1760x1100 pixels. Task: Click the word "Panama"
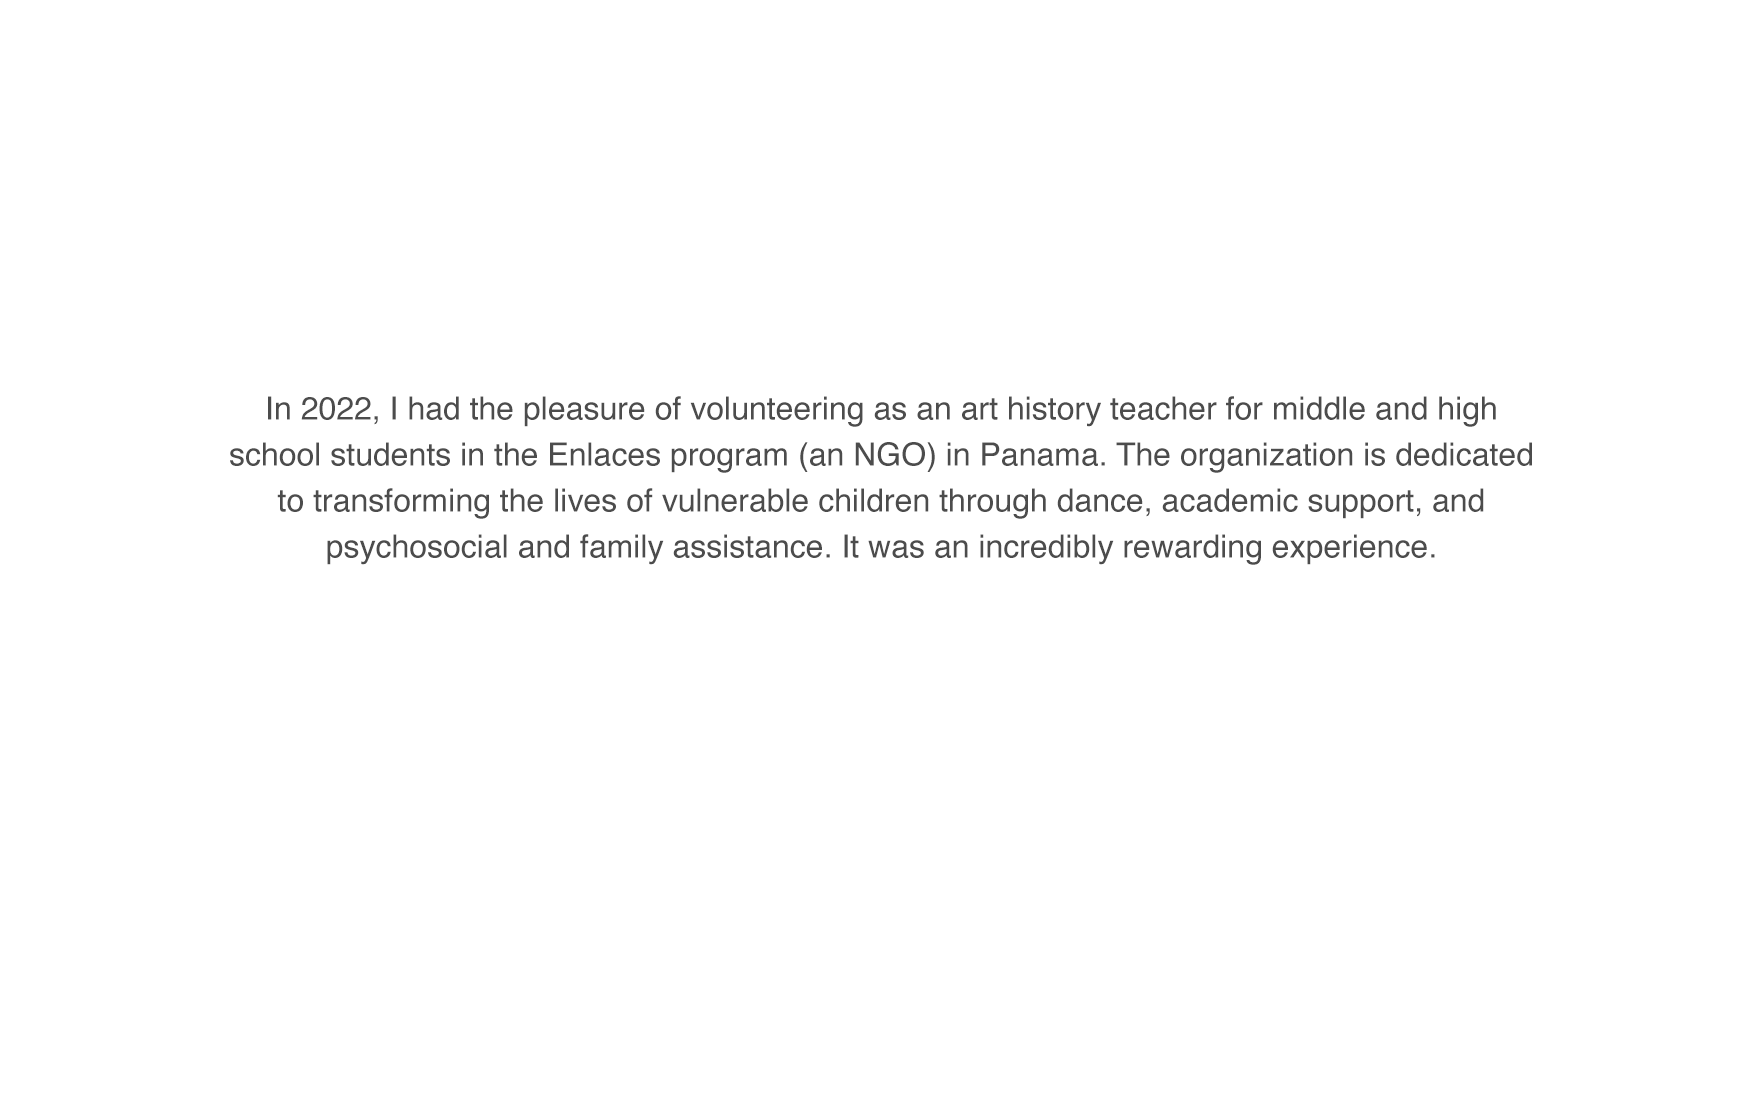click(1040, 455)
